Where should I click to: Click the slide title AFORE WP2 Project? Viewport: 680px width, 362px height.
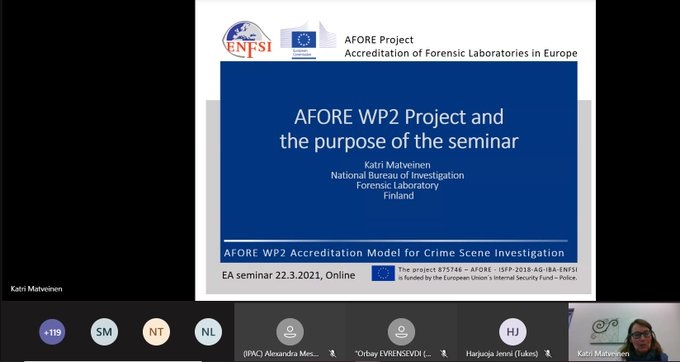pos(399,117)
